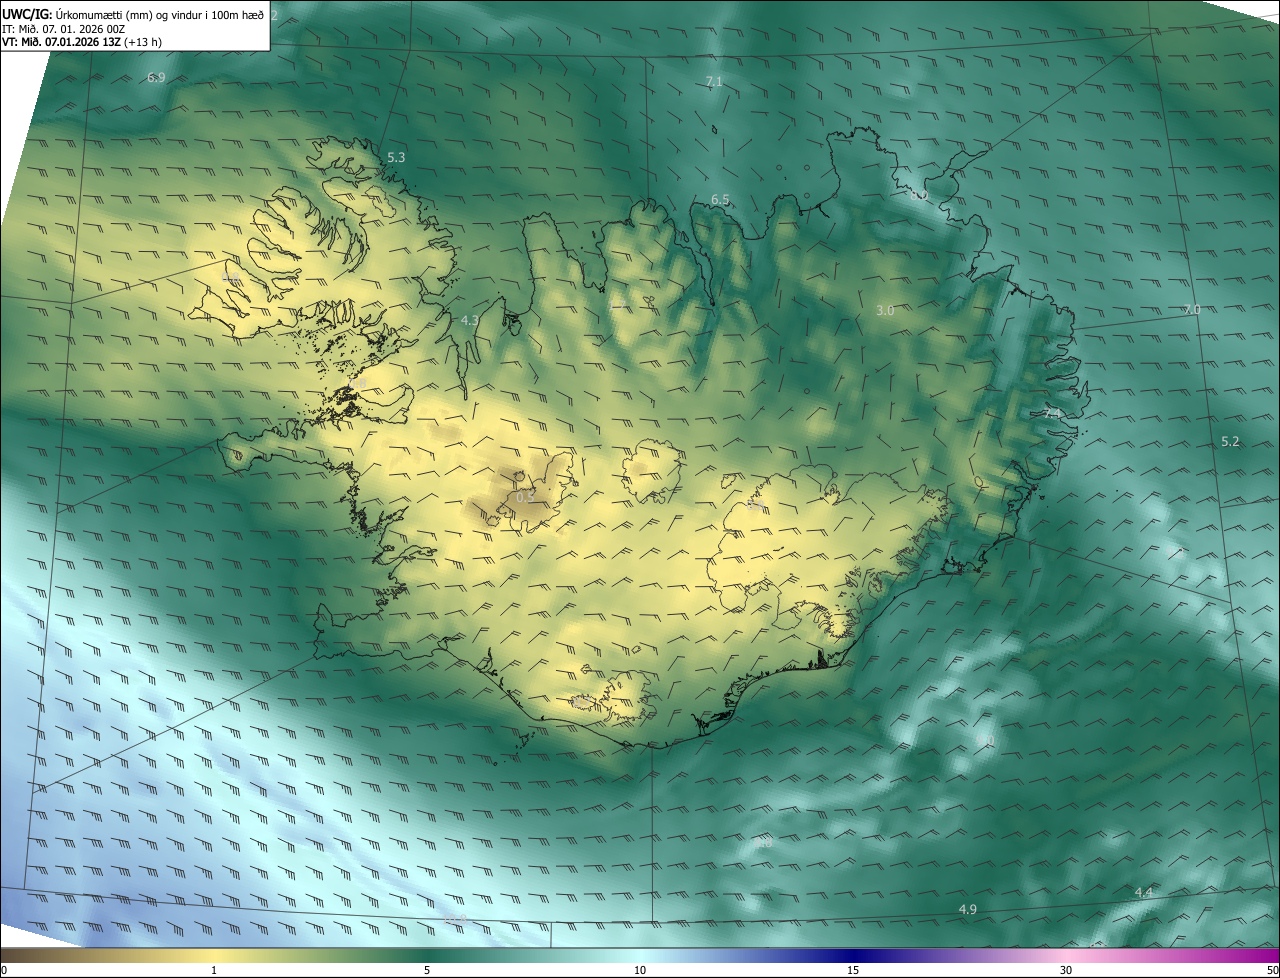Click the 4.4 value label in the southeast
1280x978 pixels.
click(x=1144, y=892)
